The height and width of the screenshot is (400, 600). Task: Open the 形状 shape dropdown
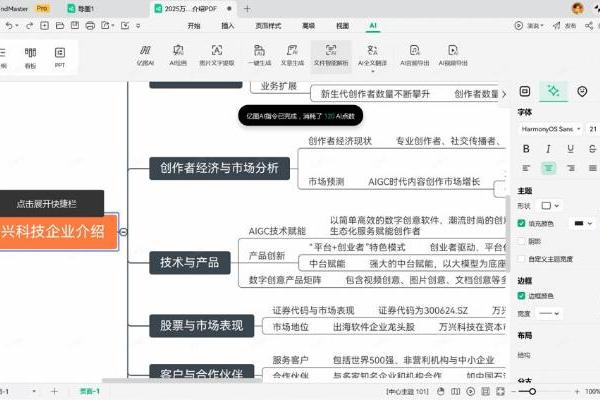click(x=550, y=206)
